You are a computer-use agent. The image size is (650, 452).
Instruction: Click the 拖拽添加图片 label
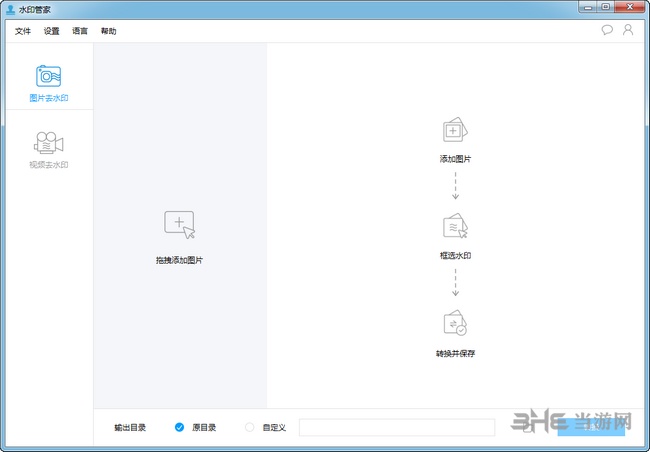179,260
